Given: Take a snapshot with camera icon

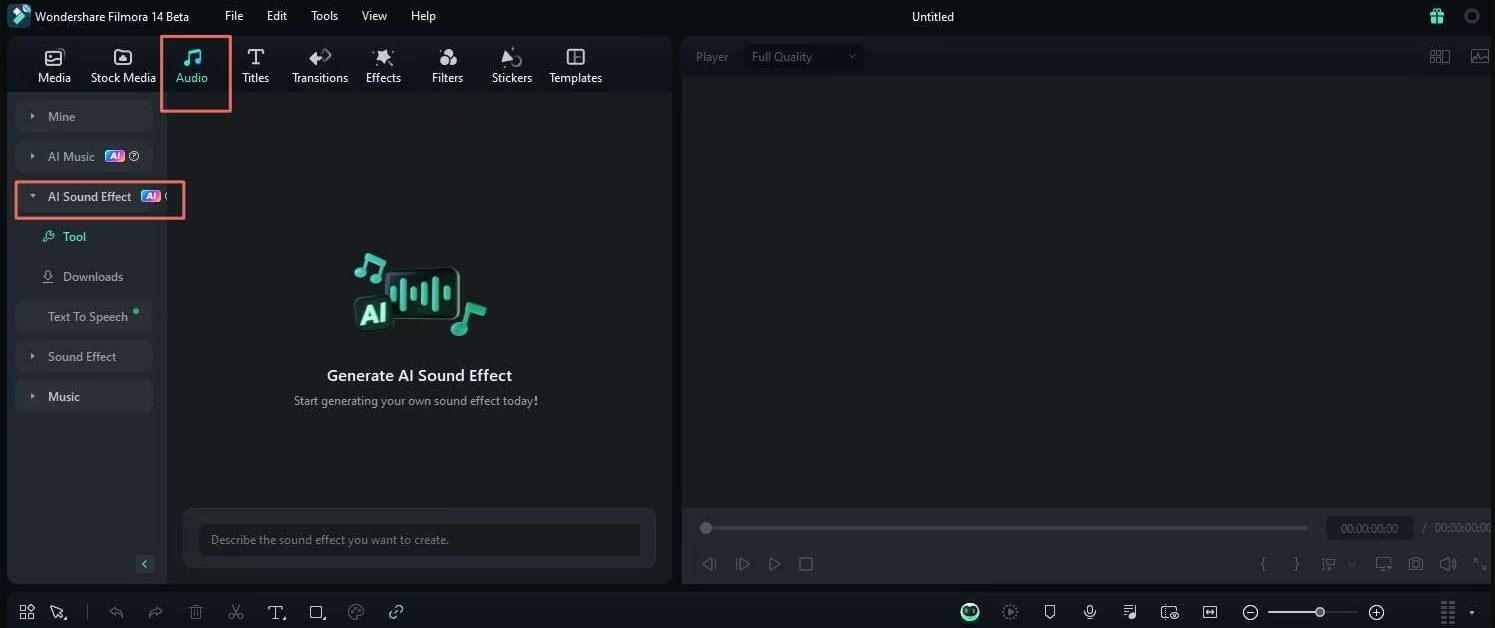Looking at the screenshot, I should coord(1416,564).
